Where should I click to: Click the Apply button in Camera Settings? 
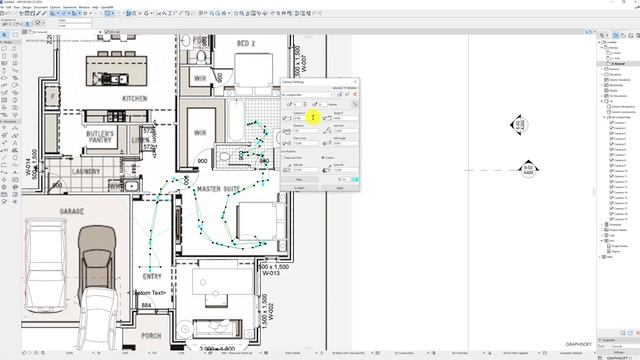pyautogui.click(x=340, y=188)
